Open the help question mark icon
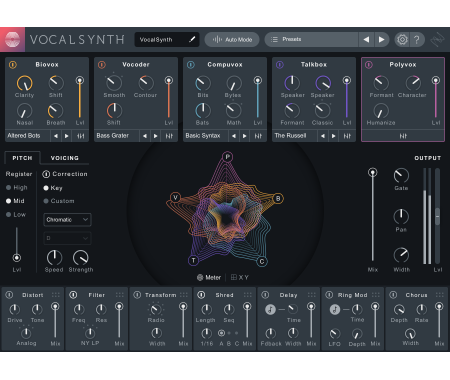 click(417, 40)
